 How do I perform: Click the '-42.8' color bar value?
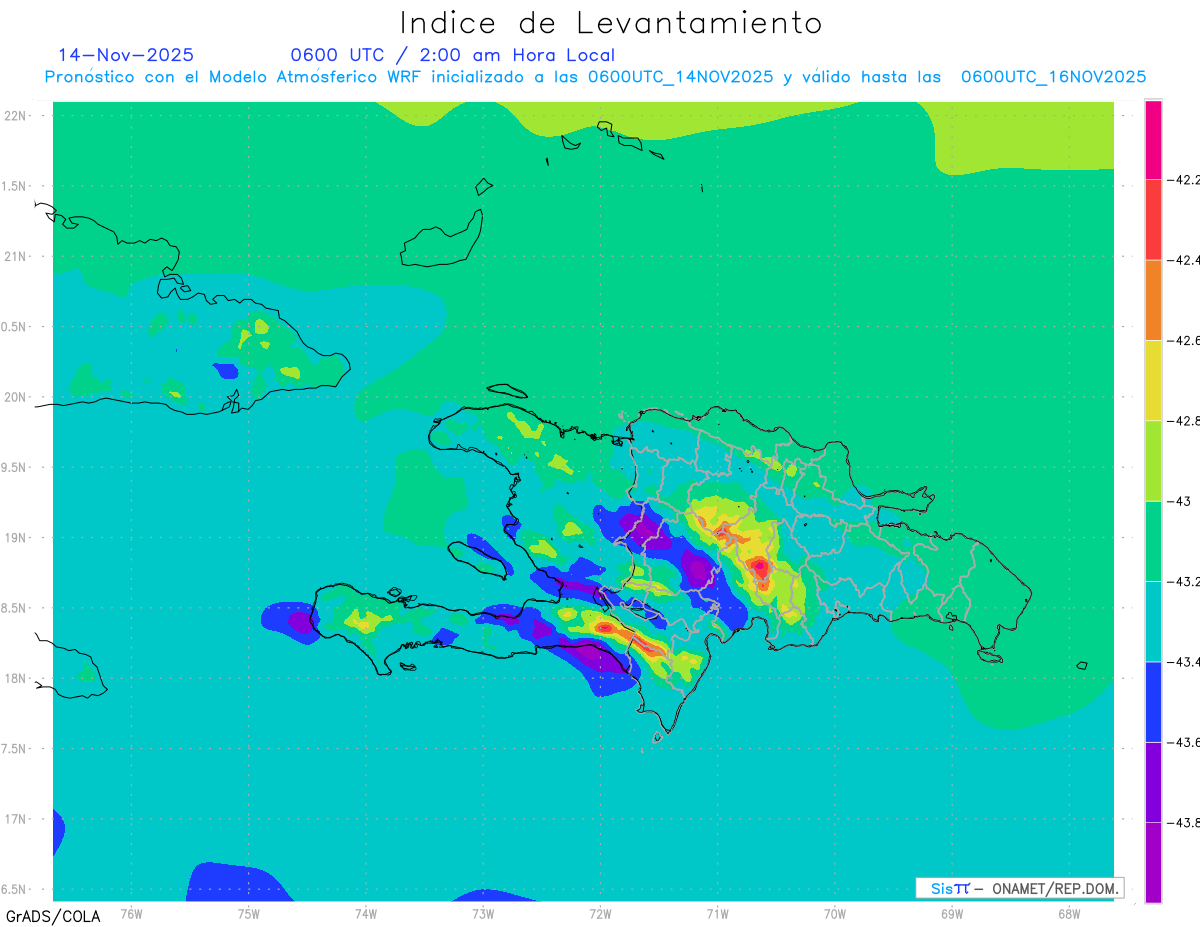(x=1182, y=421)
